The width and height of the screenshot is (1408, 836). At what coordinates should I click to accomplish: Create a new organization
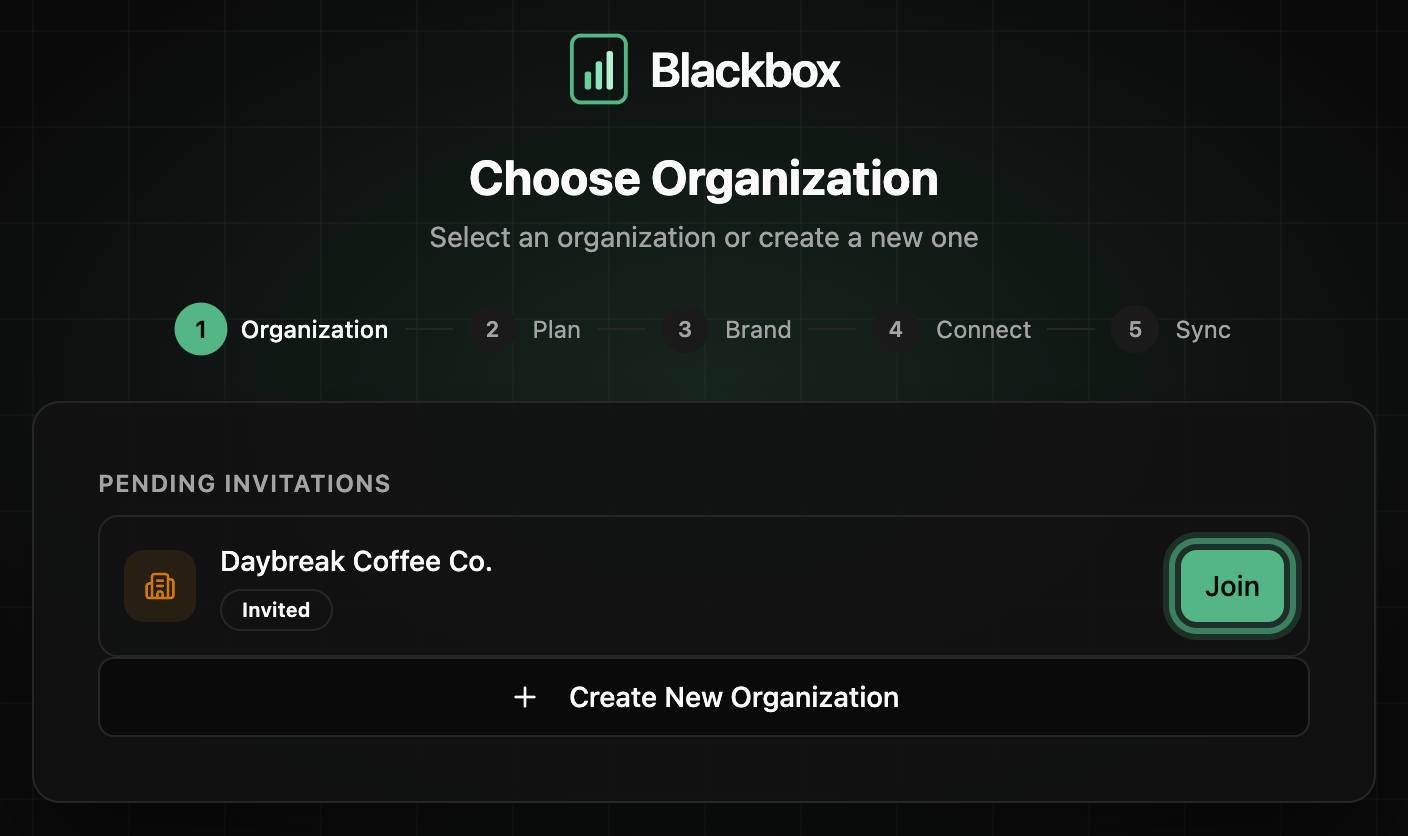(x=704, y=697)
